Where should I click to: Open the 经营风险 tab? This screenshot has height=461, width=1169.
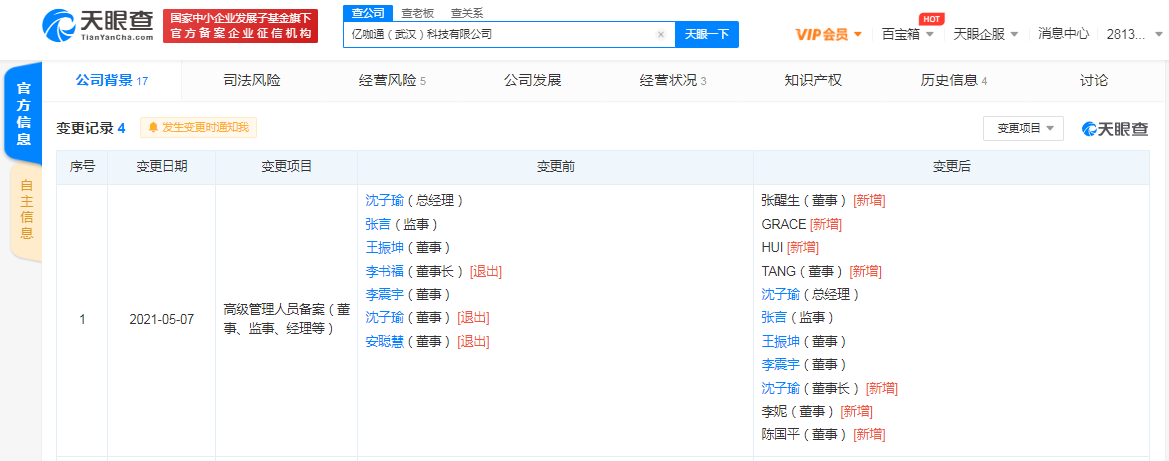pos(392,80)
